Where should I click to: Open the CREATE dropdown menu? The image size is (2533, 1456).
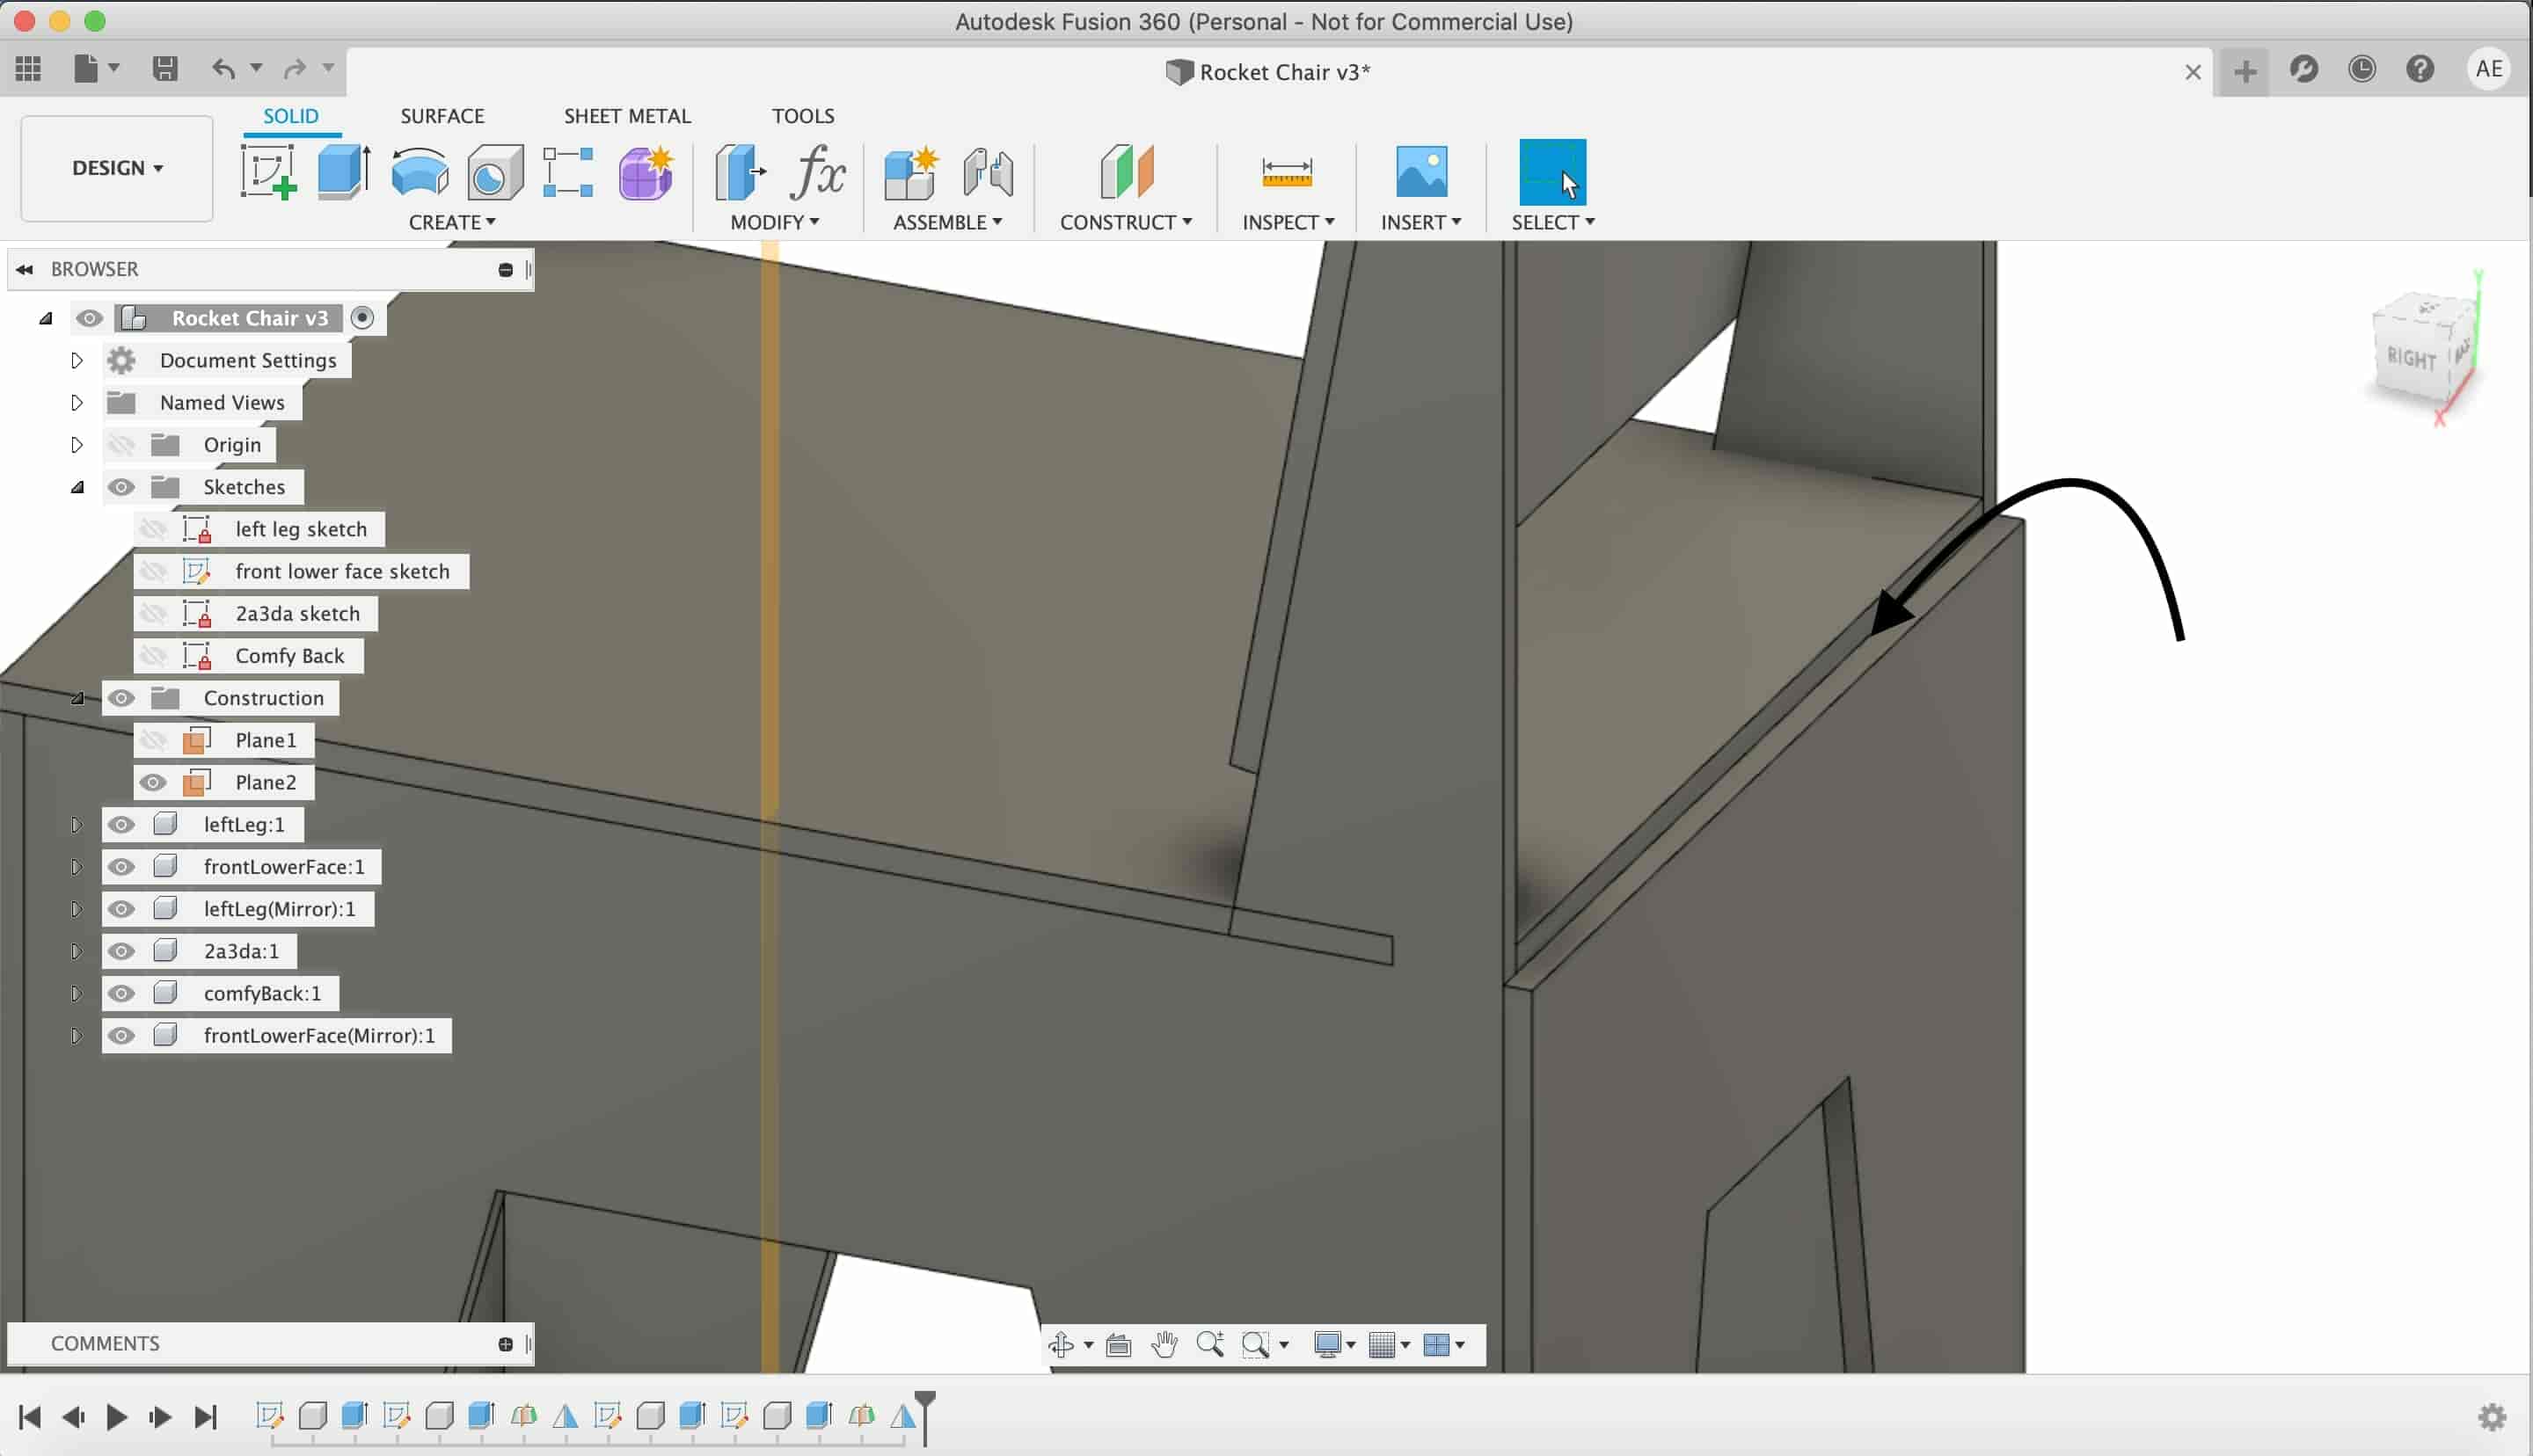coord(452,222)
